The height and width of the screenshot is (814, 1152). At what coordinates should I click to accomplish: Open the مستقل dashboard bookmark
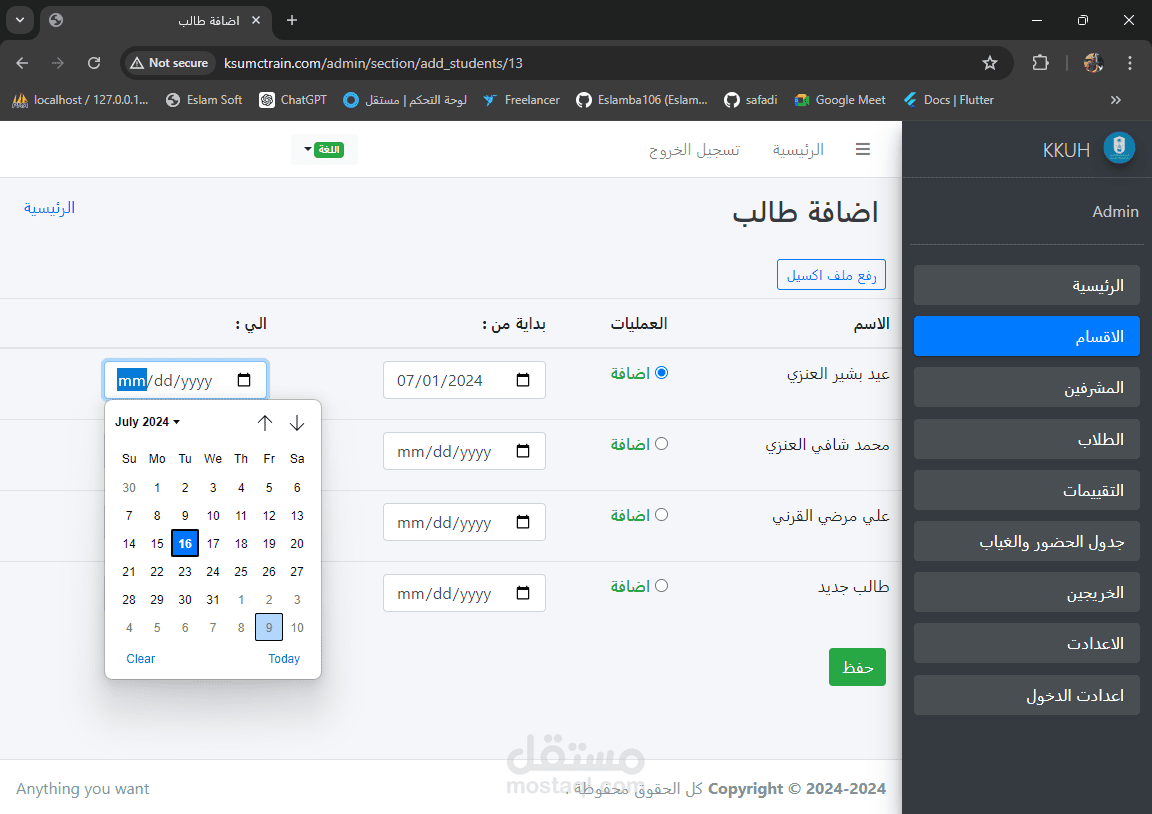[404, 100]
